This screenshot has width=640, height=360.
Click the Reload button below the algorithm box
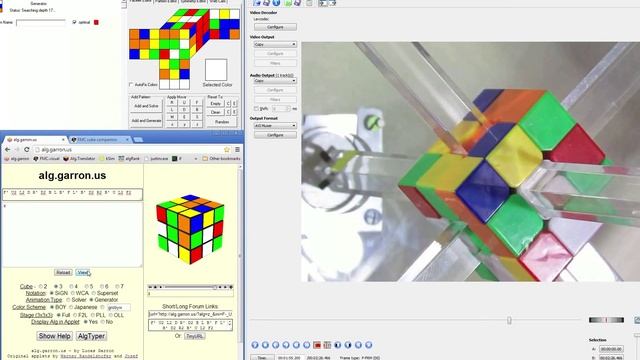(63, 272)
